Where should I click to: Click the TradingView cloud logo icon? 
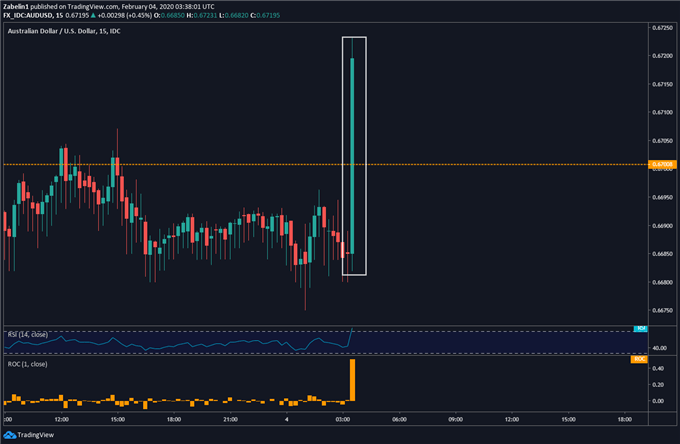coord(9,435)
